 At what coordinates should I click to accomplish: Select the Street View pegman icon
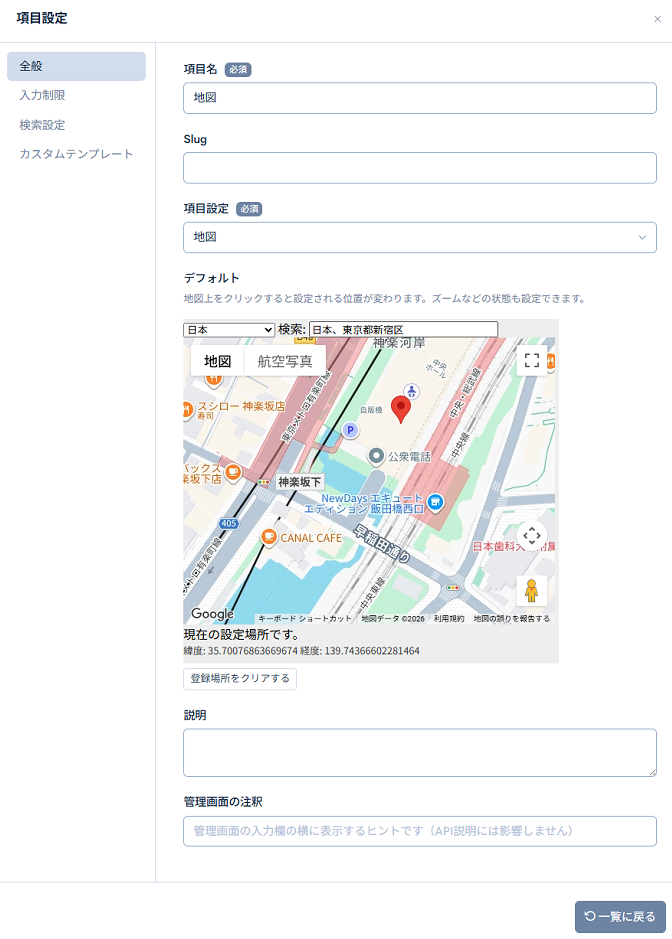531,590
